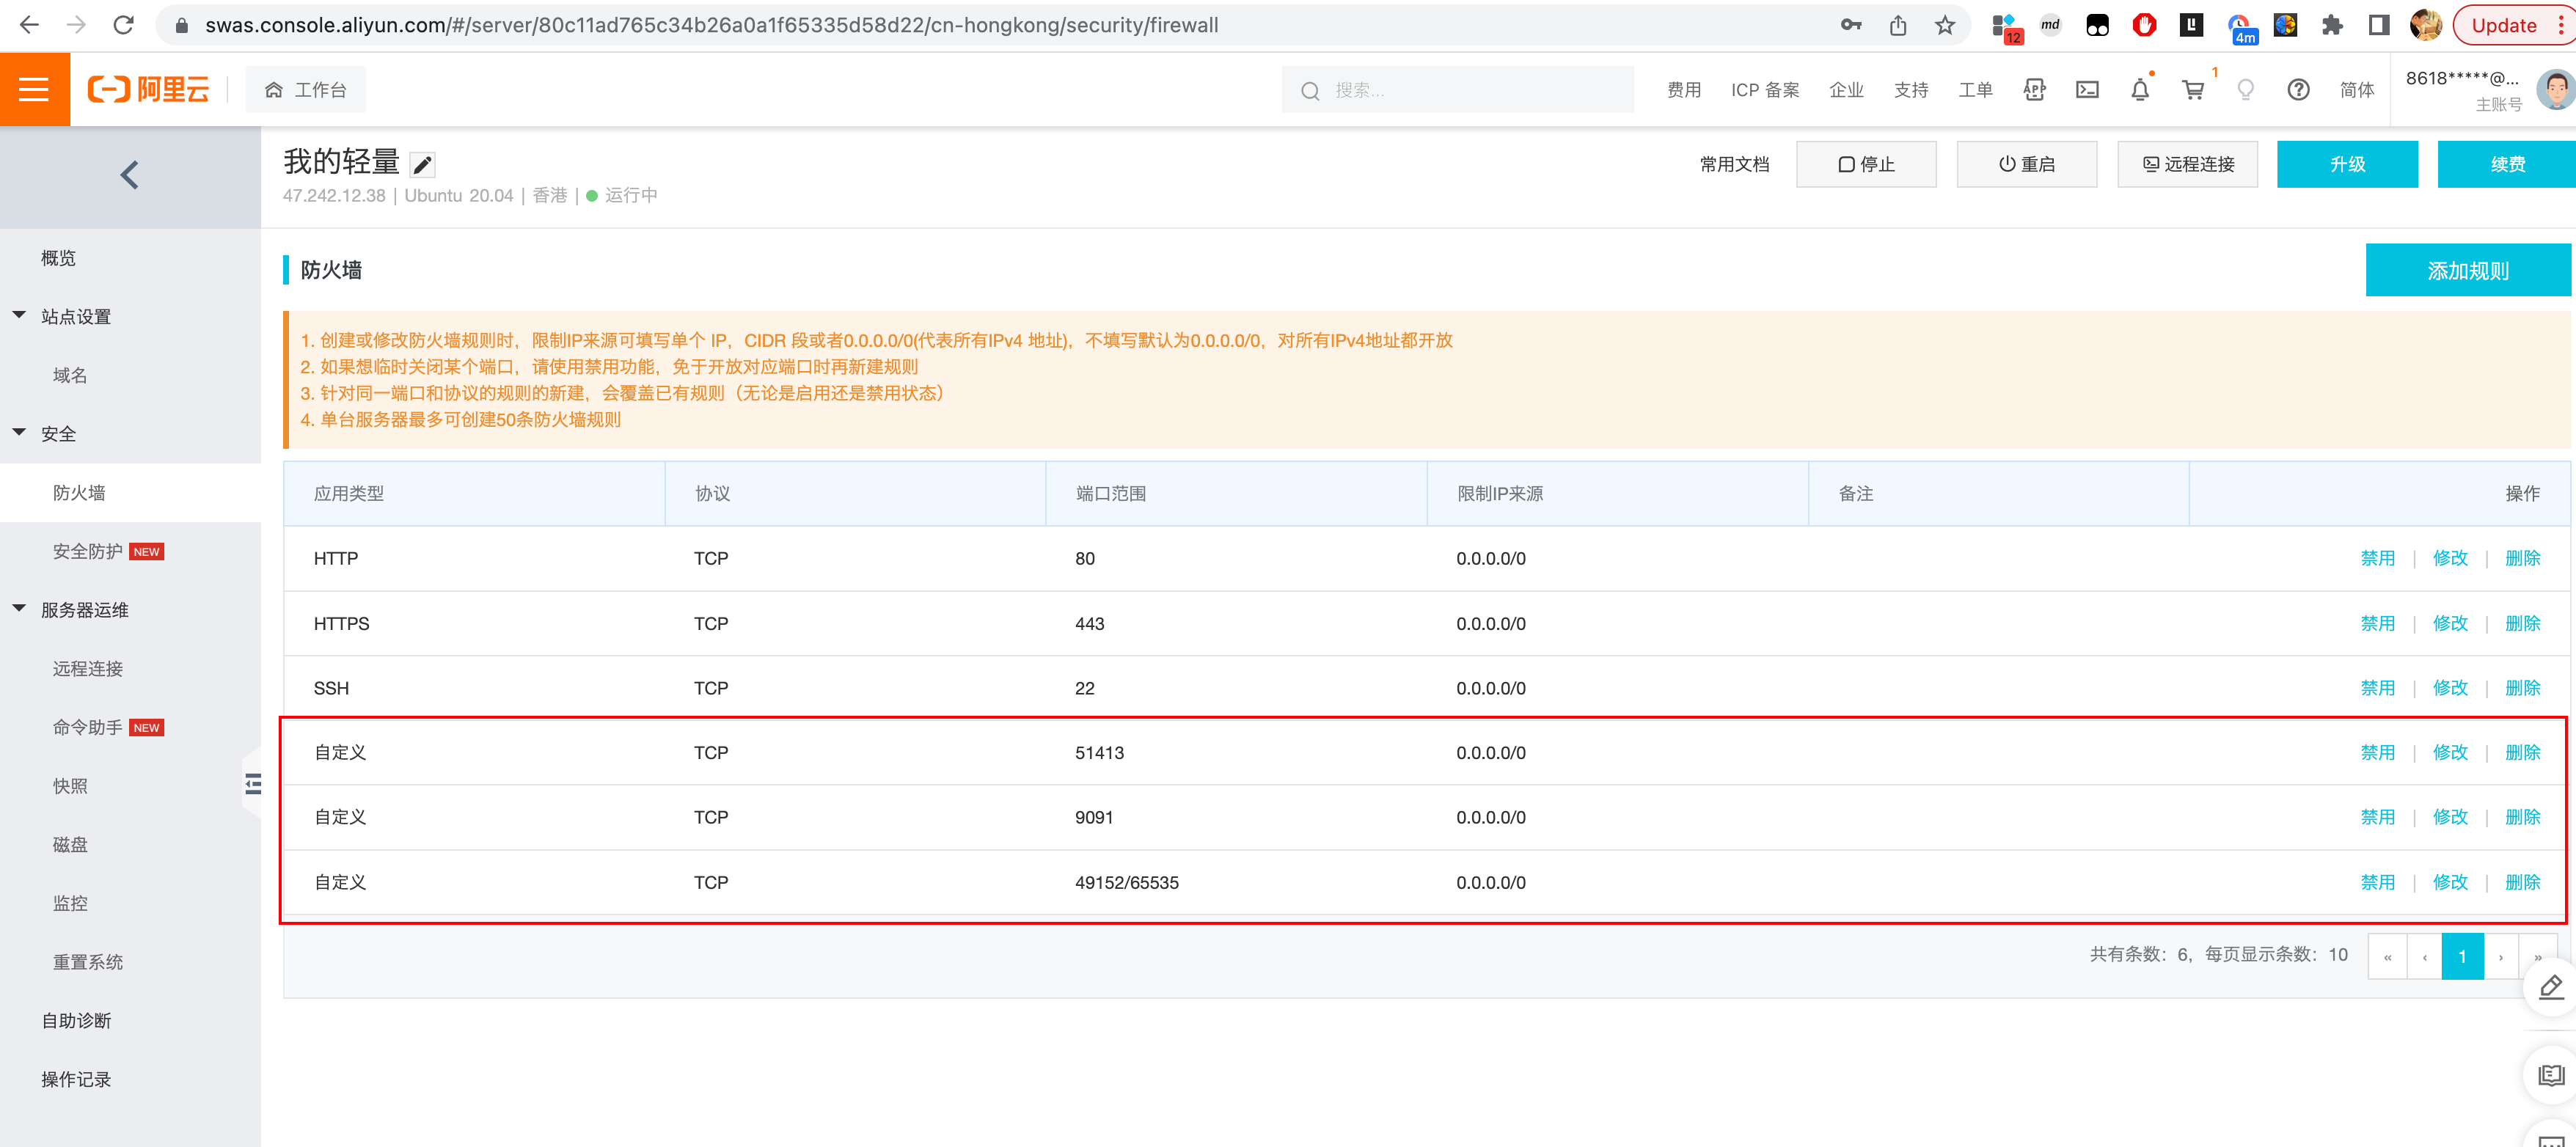Open the help question mark icon
Viewport: 2576px width, 1147px height.
click(x=2298, y=91)
